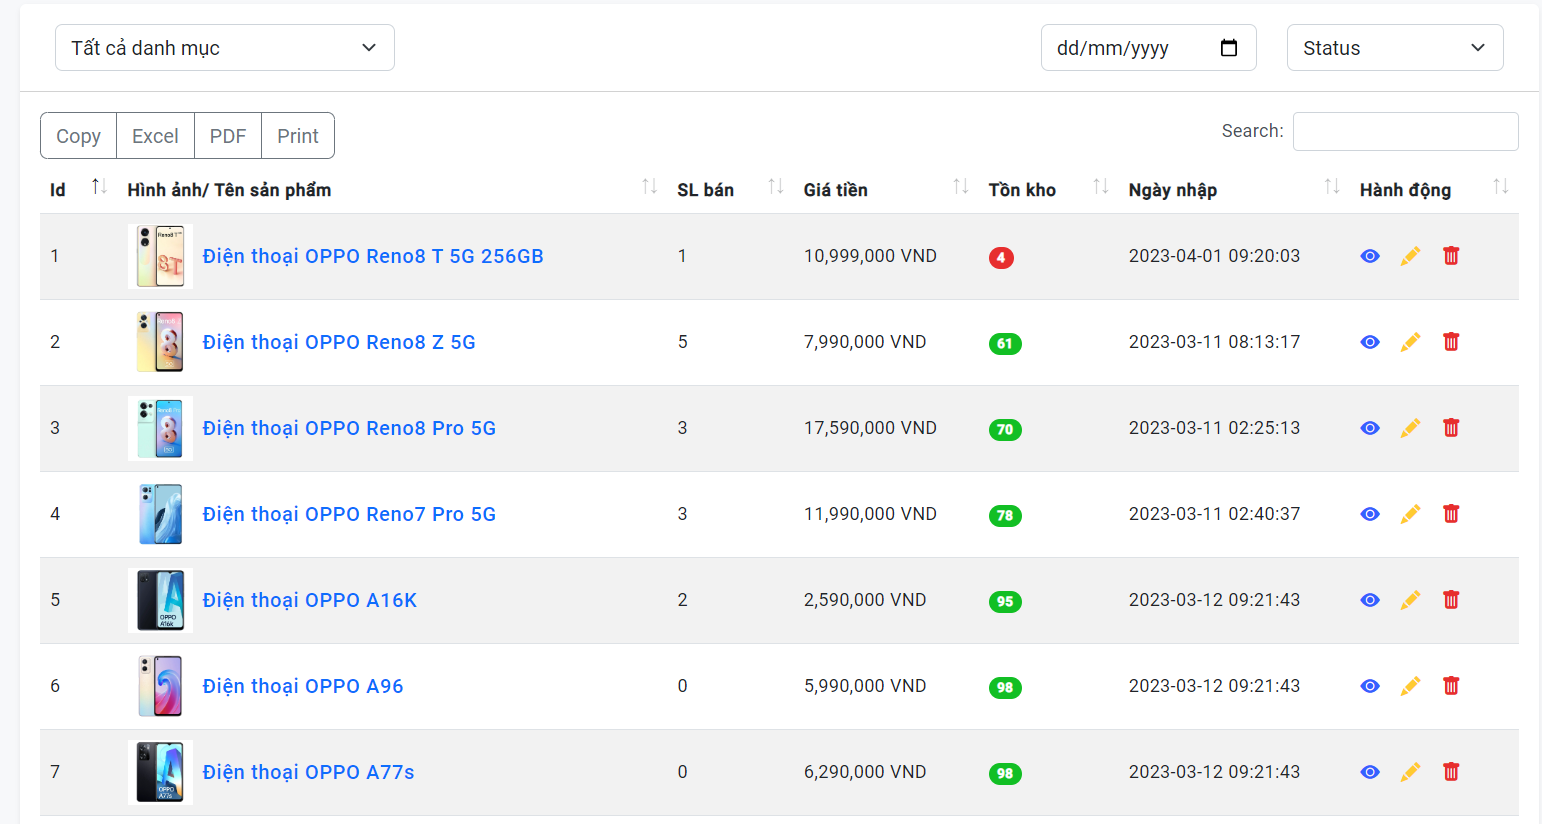Image resolution: width=1542 pixels, height=824 pixels.
Task: Delete the OPPO Reno8 Pro 5G product
Action: pos(1451,428)
